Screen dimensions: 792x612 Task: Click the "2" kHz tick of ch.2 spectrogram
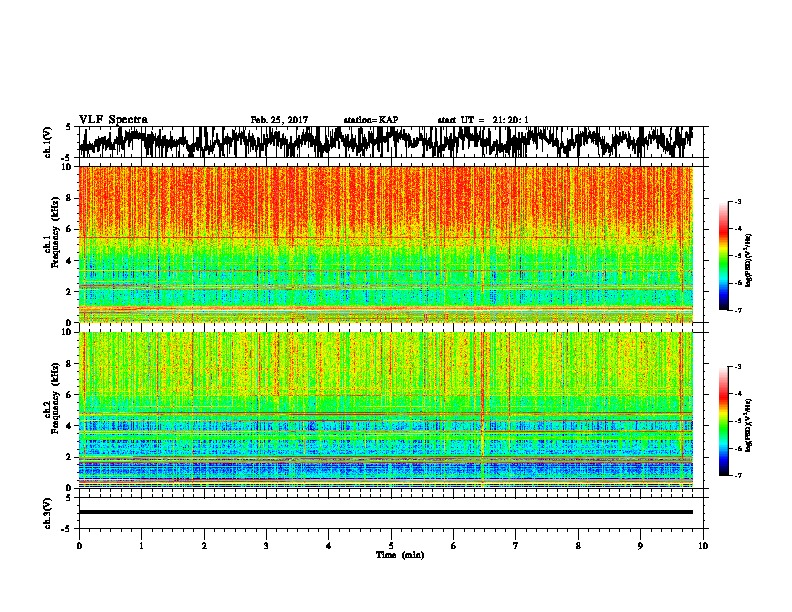(70, 457)
